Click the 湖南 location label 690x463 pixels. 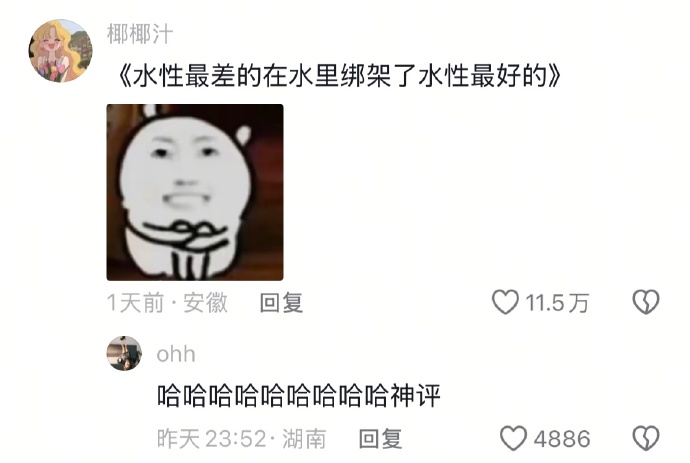coord(304,439)
